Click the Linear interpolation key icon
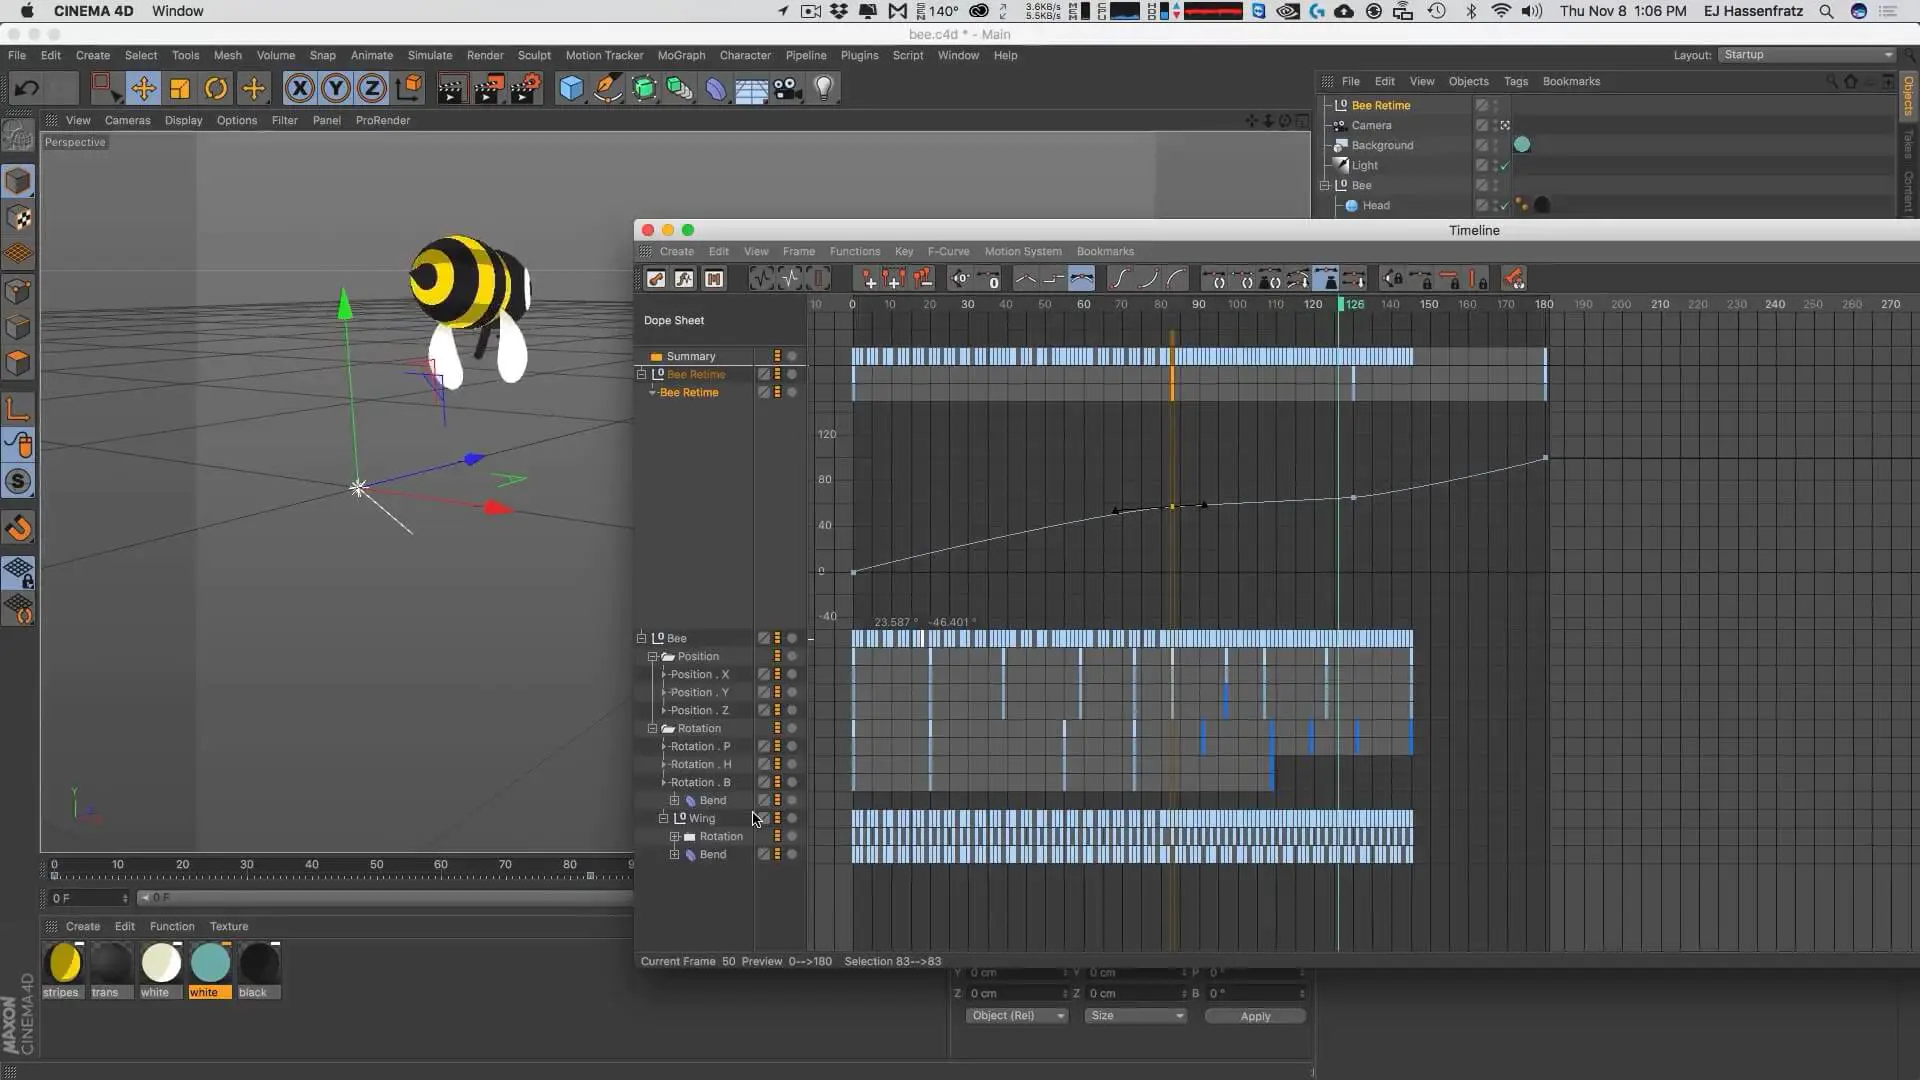 coord(1025,279)
